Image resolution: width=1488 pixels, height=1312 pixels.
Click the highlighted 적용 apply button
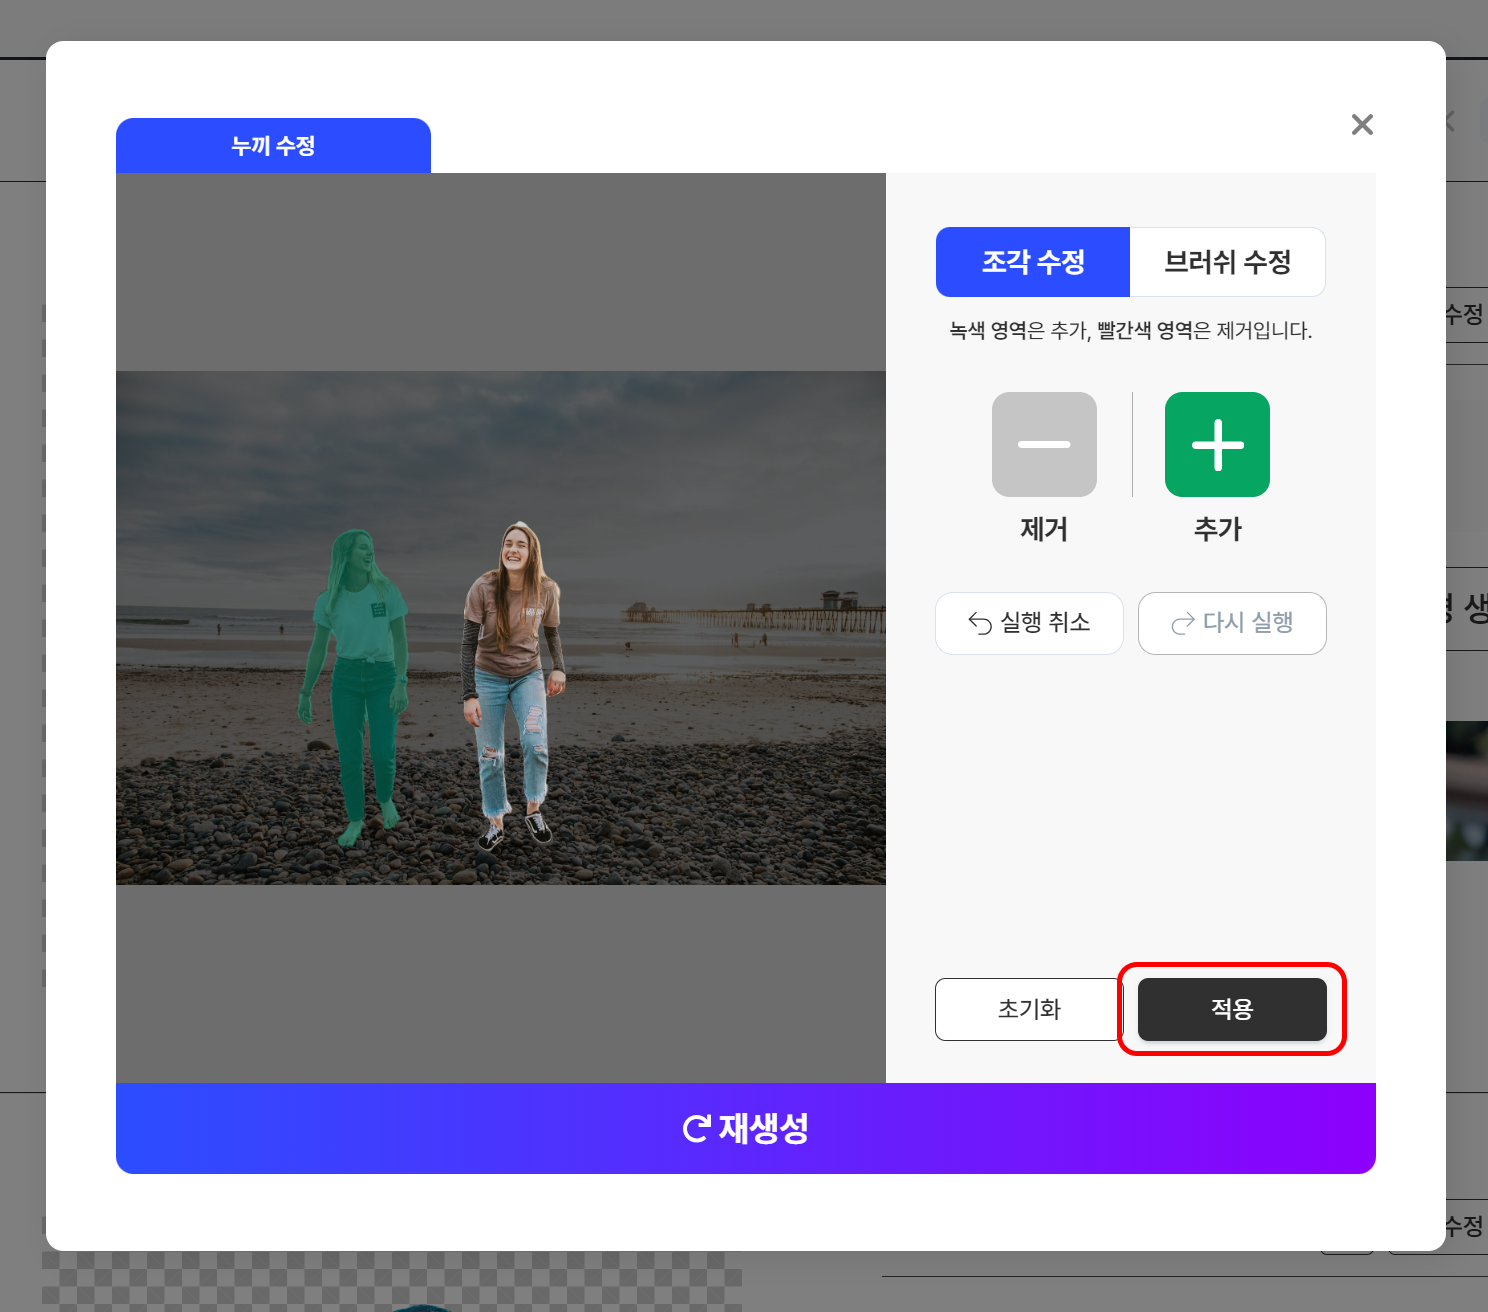point(1231,1009)
